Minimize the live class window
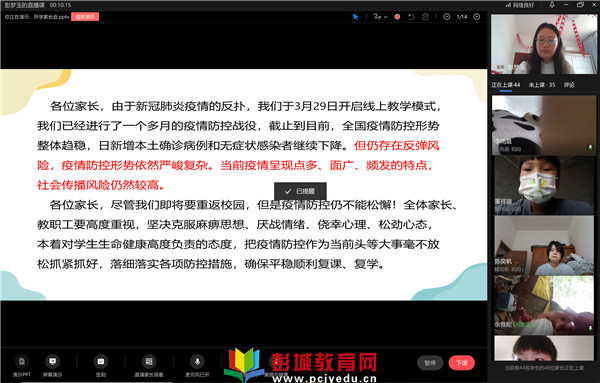This screenshot has width=600, height=383. tap(566, 5)
